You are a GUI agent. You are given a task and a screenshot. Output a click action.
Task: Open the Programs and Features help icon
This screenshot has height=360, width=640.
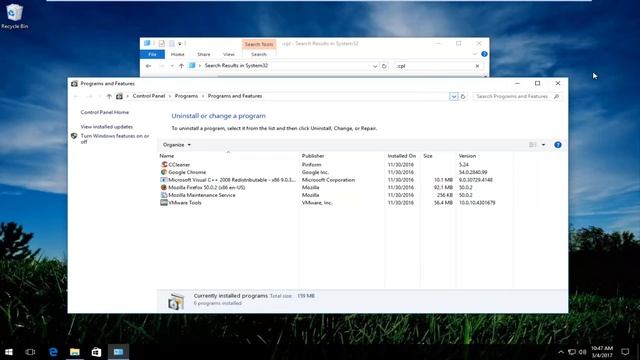pos(558,145)
